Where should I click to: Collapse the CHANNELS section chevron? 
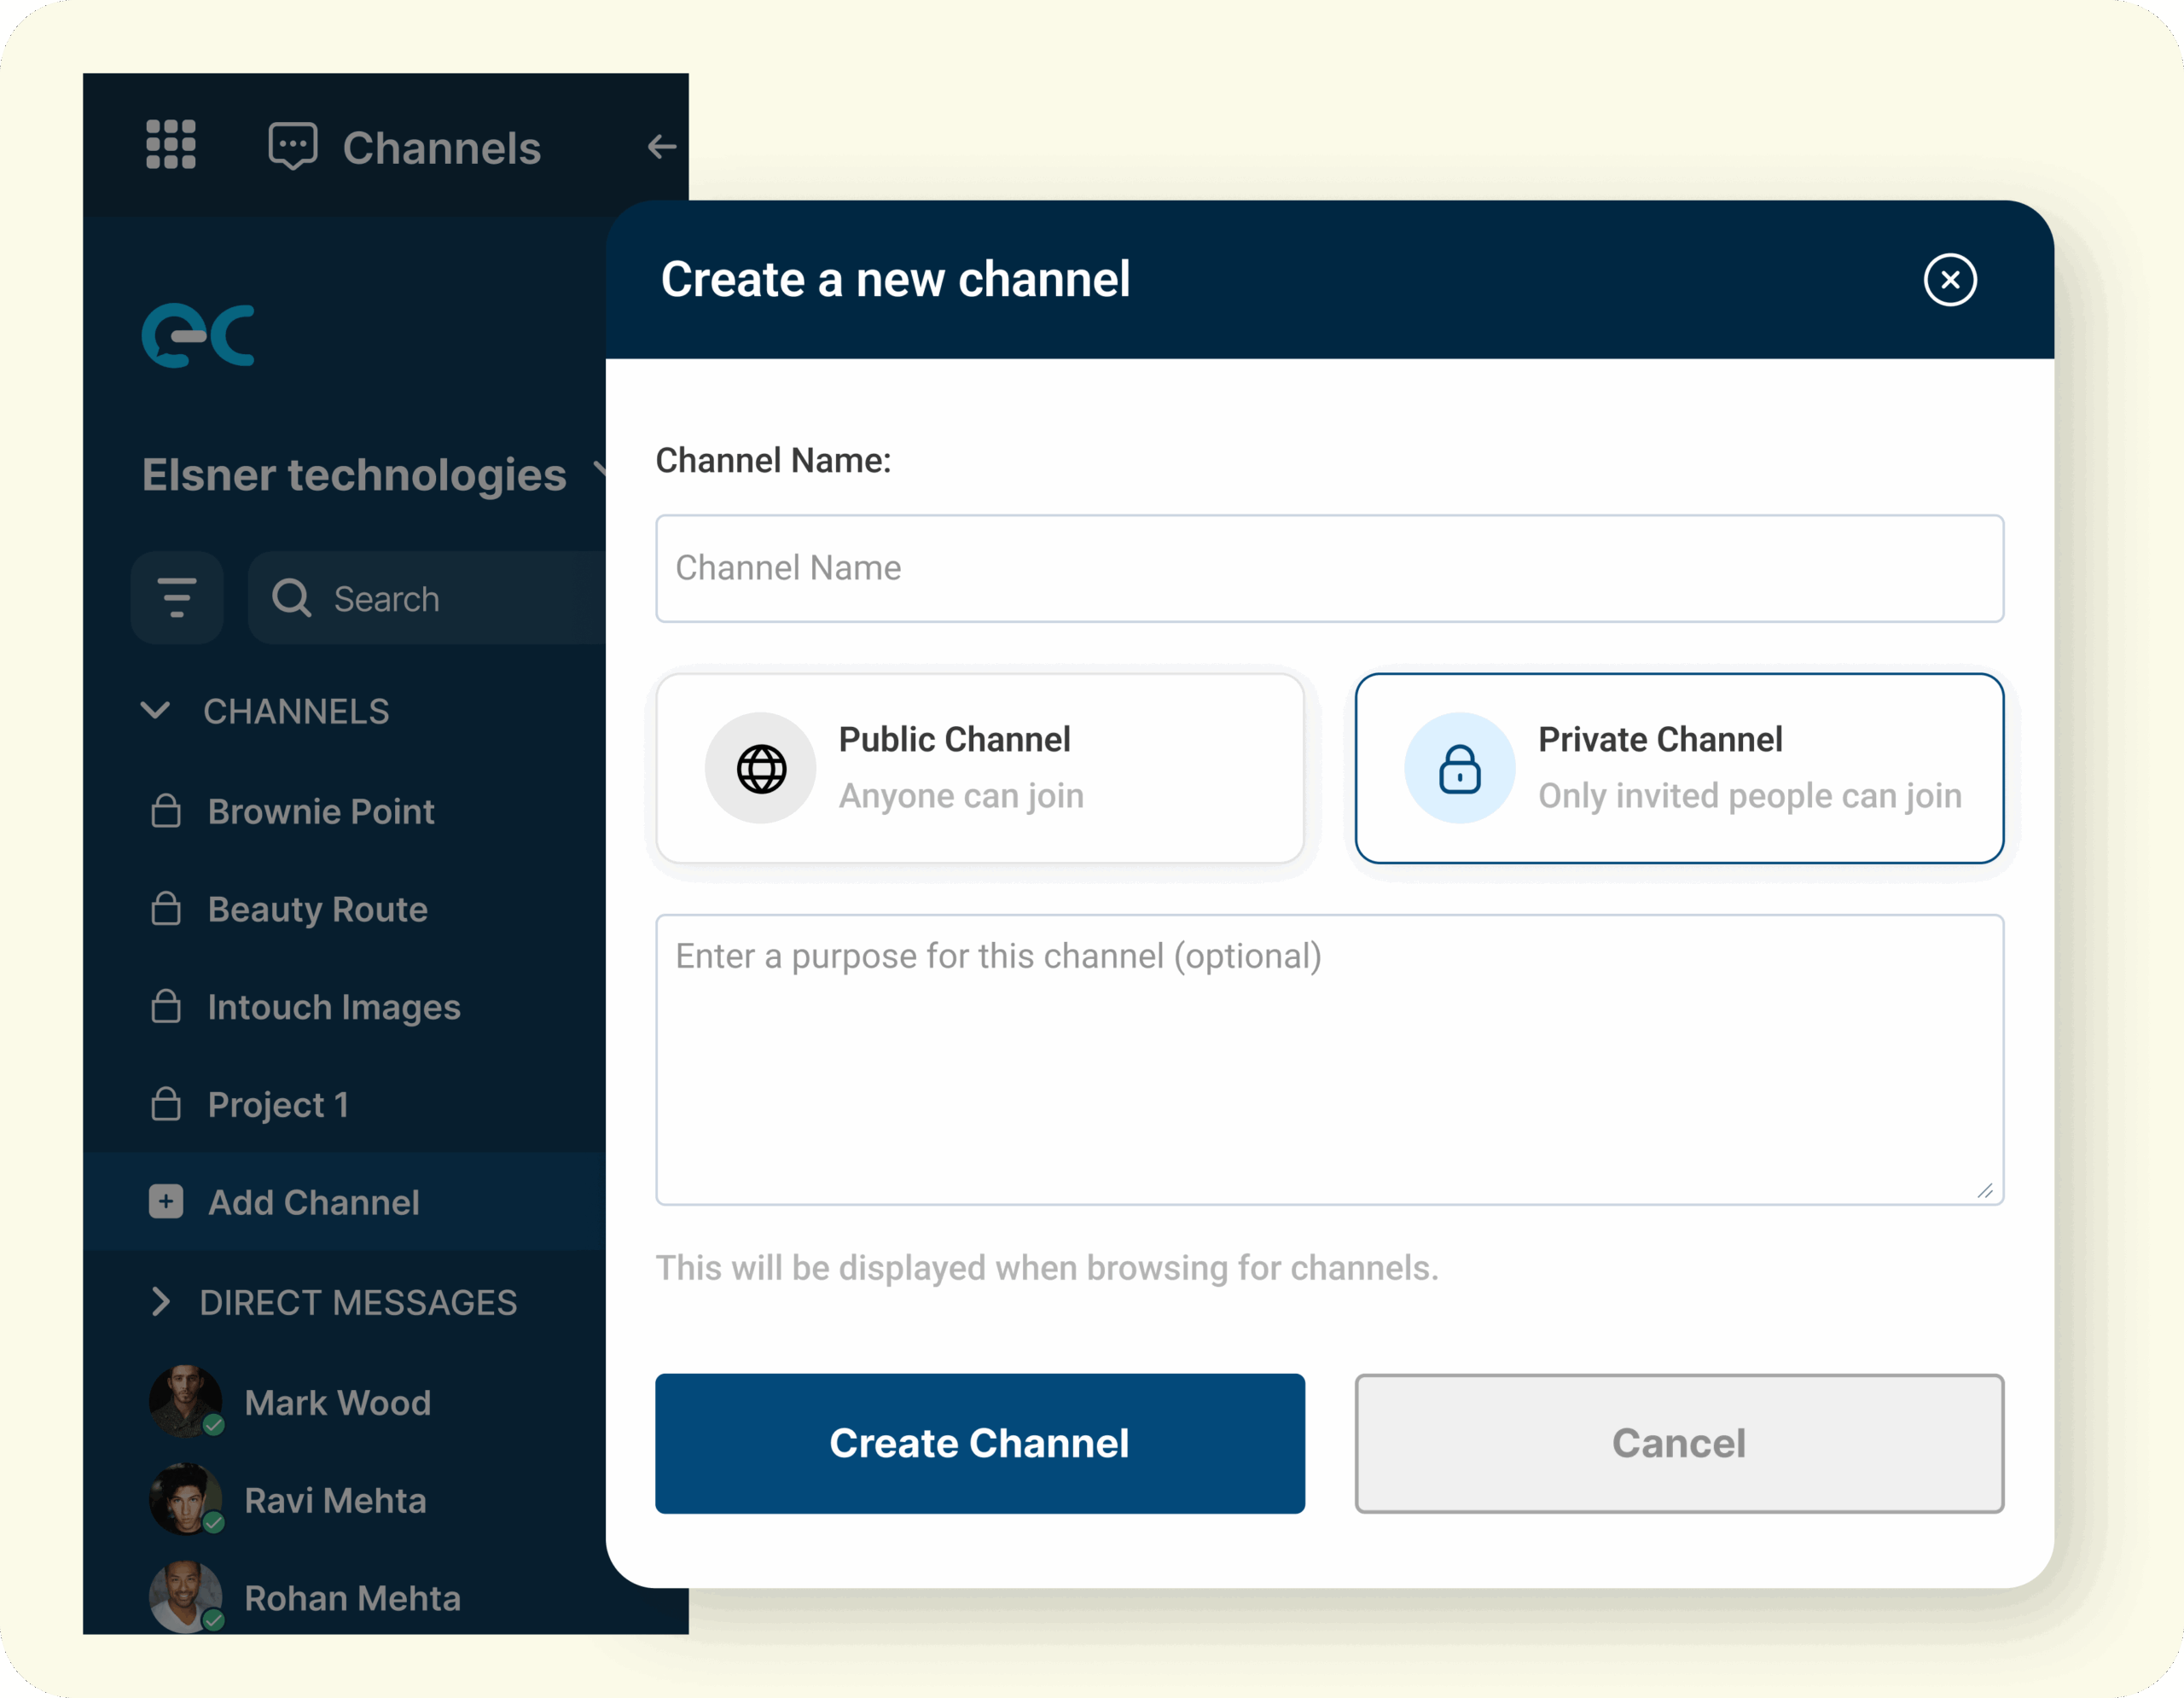tap(156, 711)
